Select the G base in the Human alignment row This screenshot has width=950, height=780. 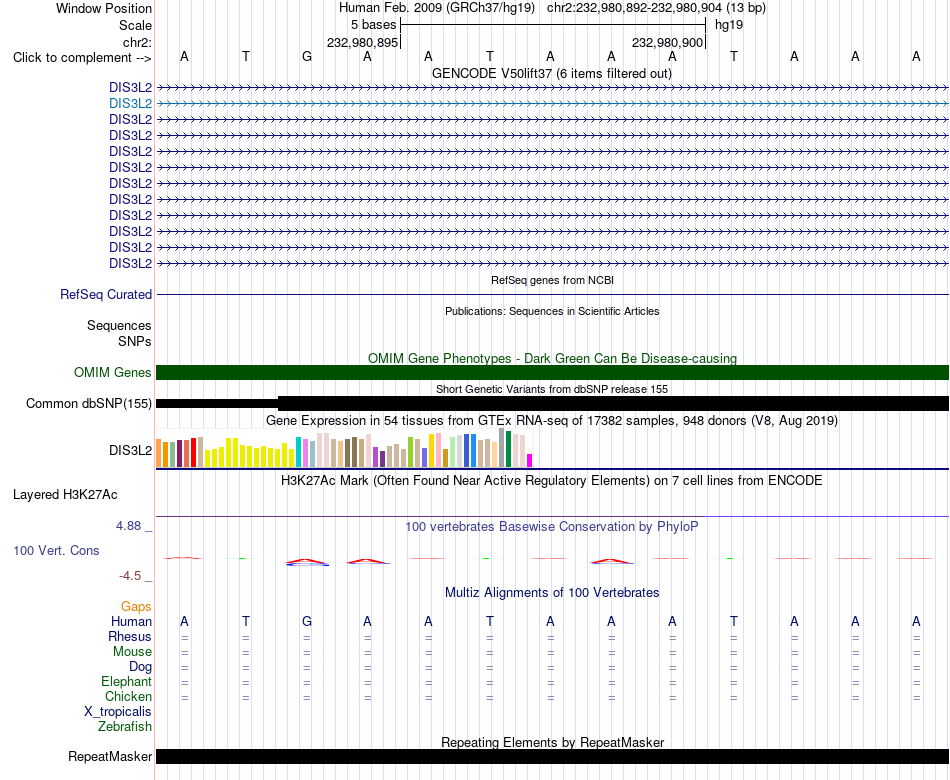click(307, 621)
